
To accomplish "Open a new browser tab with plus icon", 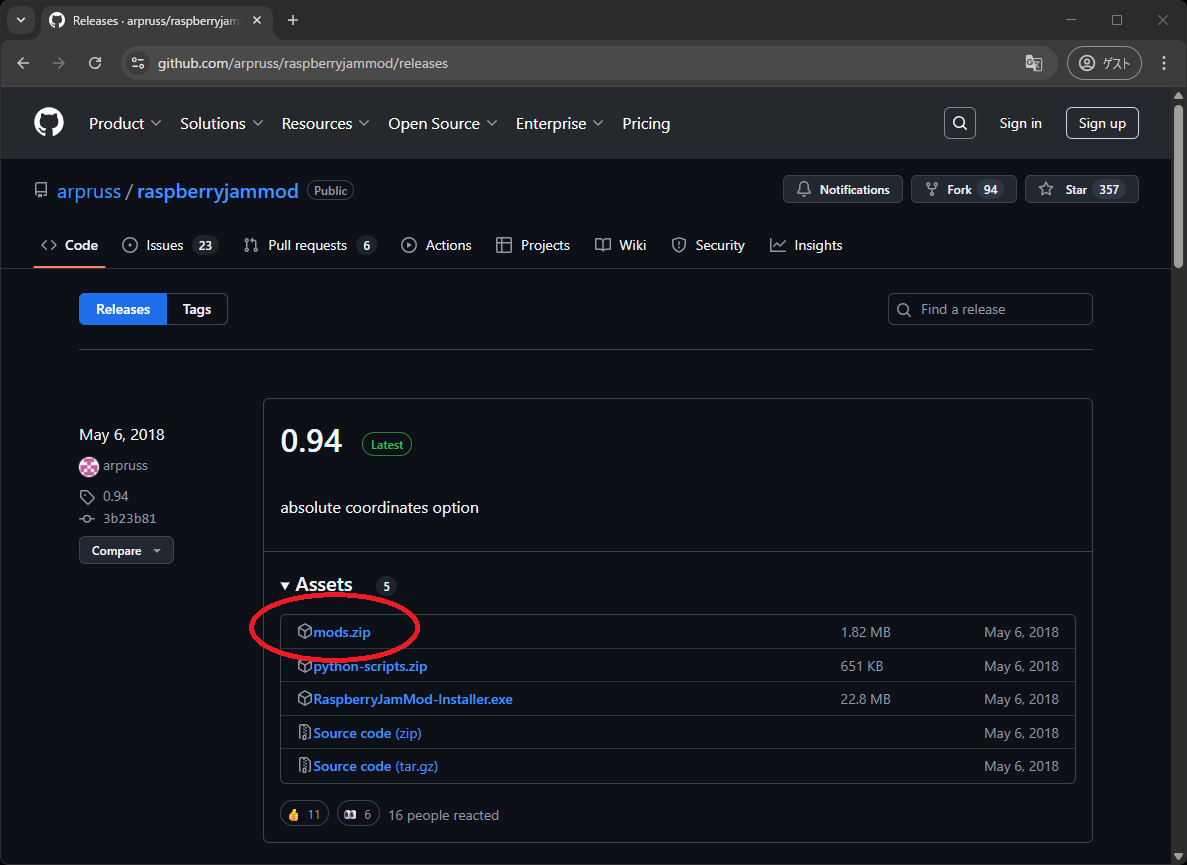I will coord(293,20).
